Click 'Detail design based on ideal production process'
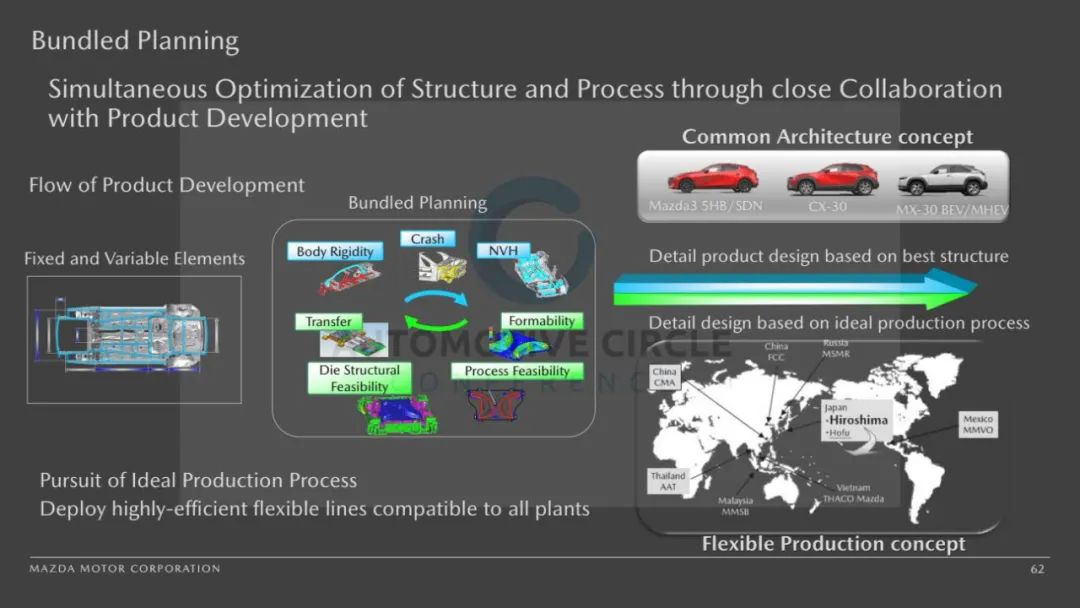Screen dimensions: 1080x608 (839, 323)
